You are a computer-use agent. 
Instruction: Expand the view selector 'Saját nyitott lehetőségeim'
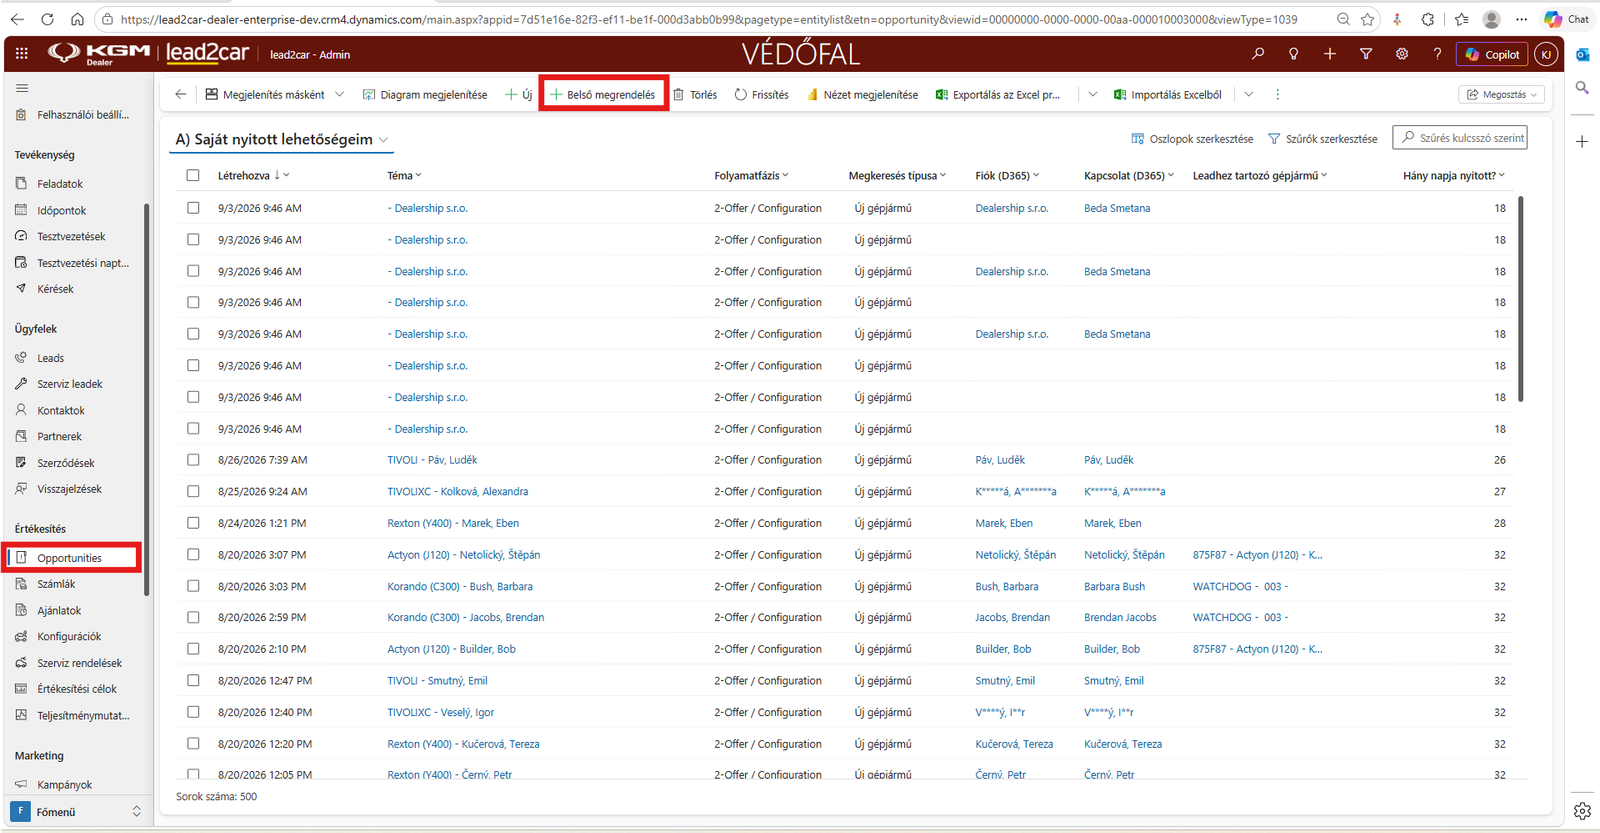pyautogui.click(x=383, y=140)
